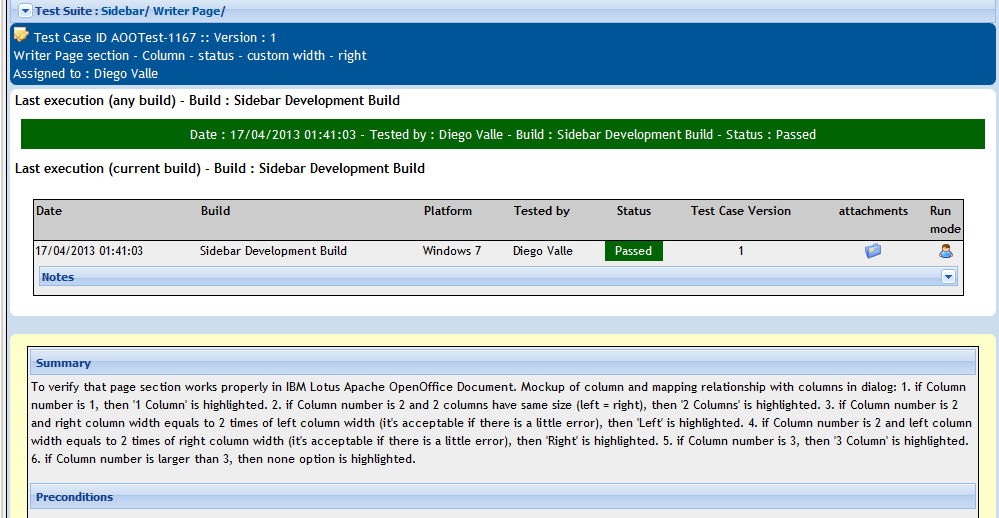Click the green Passed status cell
Image resolution: width=999 pixels, height=518 pixels.
point(634,251)
